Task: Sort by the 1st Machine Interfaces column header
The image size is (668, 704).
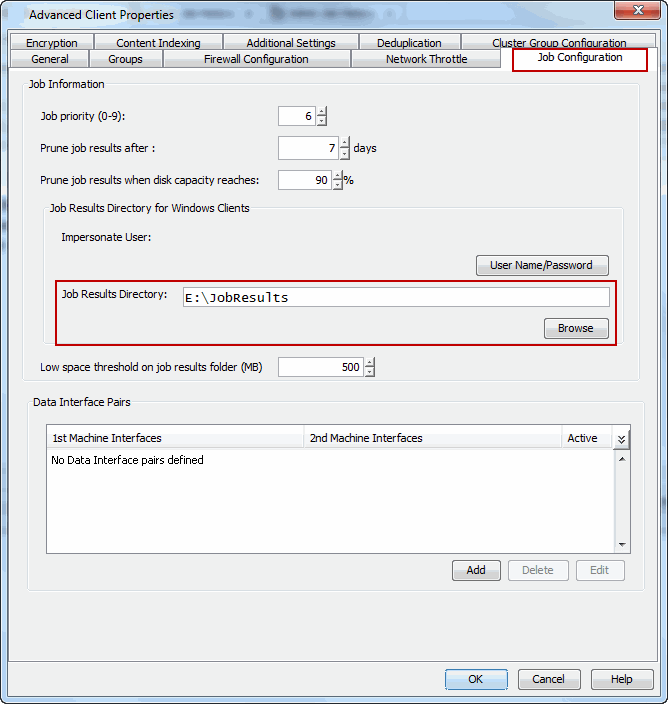Action: click(175, 438)
